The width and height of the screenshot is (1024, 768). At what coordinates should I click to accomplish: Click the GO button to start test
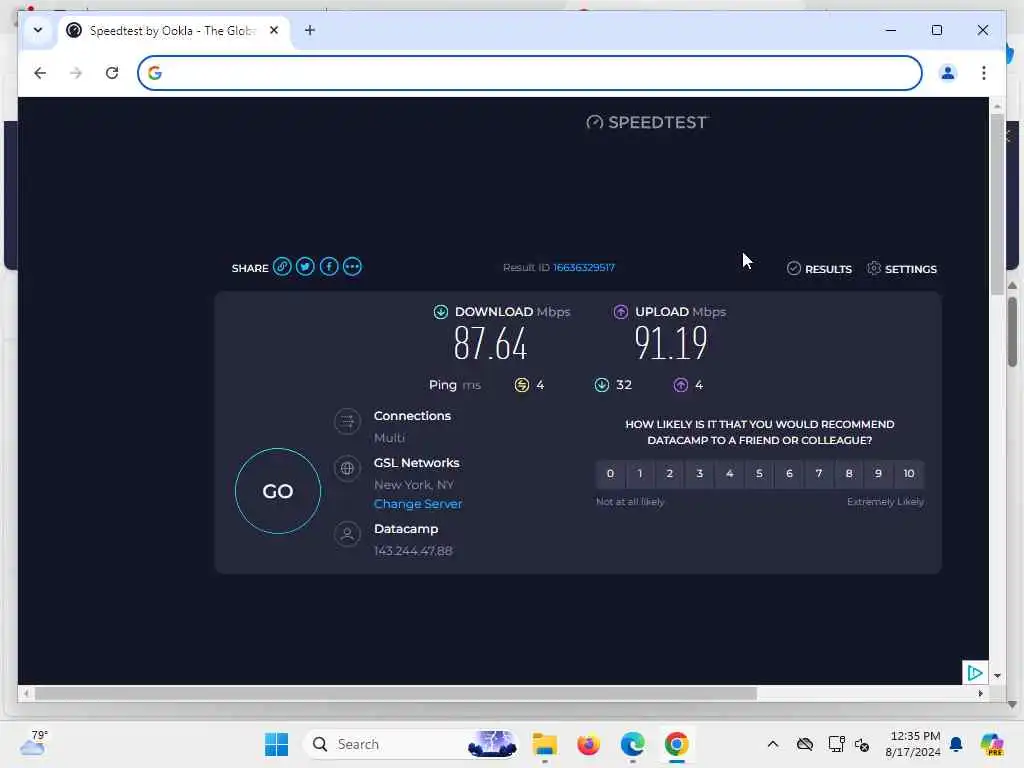278,491
